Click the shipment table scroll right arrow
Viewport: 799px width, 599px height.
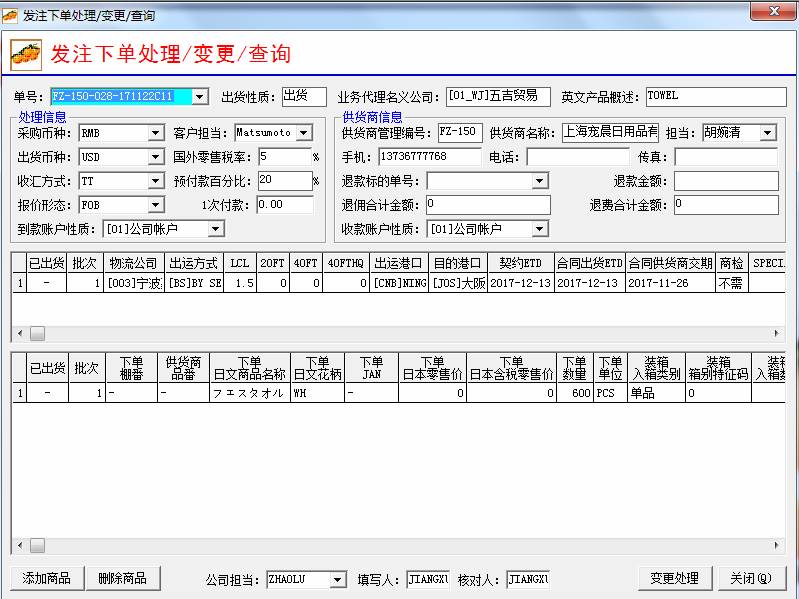(x=776, y=334)
